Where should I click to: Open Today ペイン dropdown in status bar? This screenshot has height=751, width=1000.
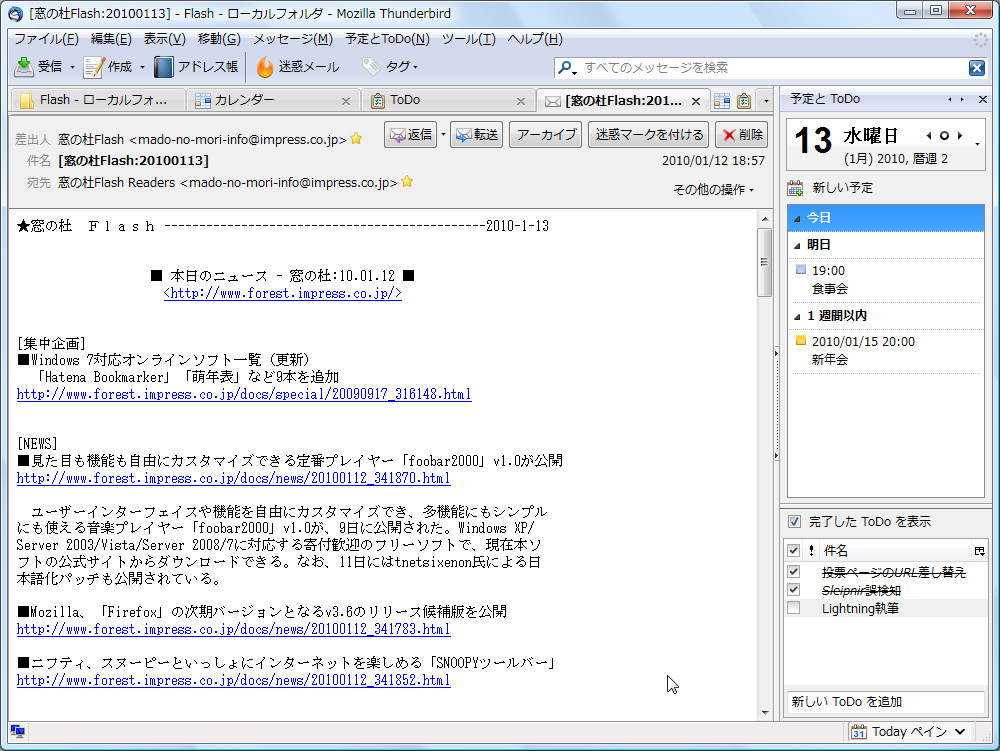[960, 732]
